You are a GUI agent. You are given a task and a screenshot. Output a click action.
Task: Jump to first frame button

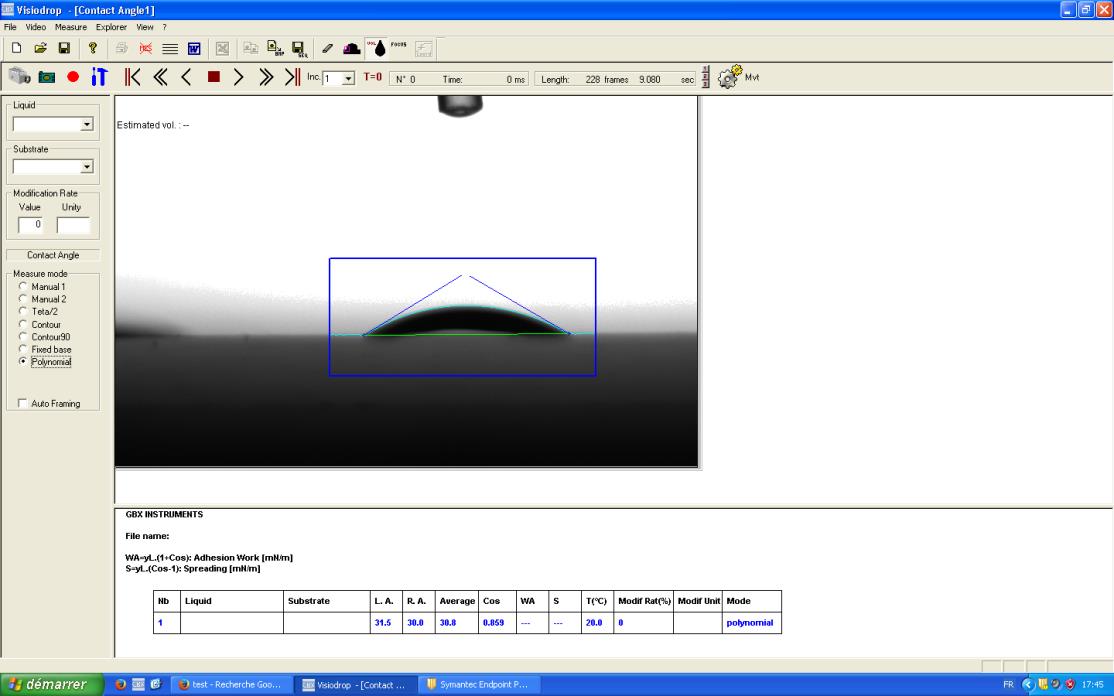[x=132, y=77]
